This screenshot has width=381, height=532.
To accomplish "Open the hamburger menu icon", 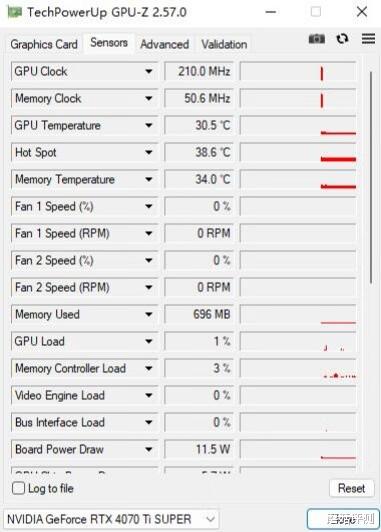I will [368, 39].
